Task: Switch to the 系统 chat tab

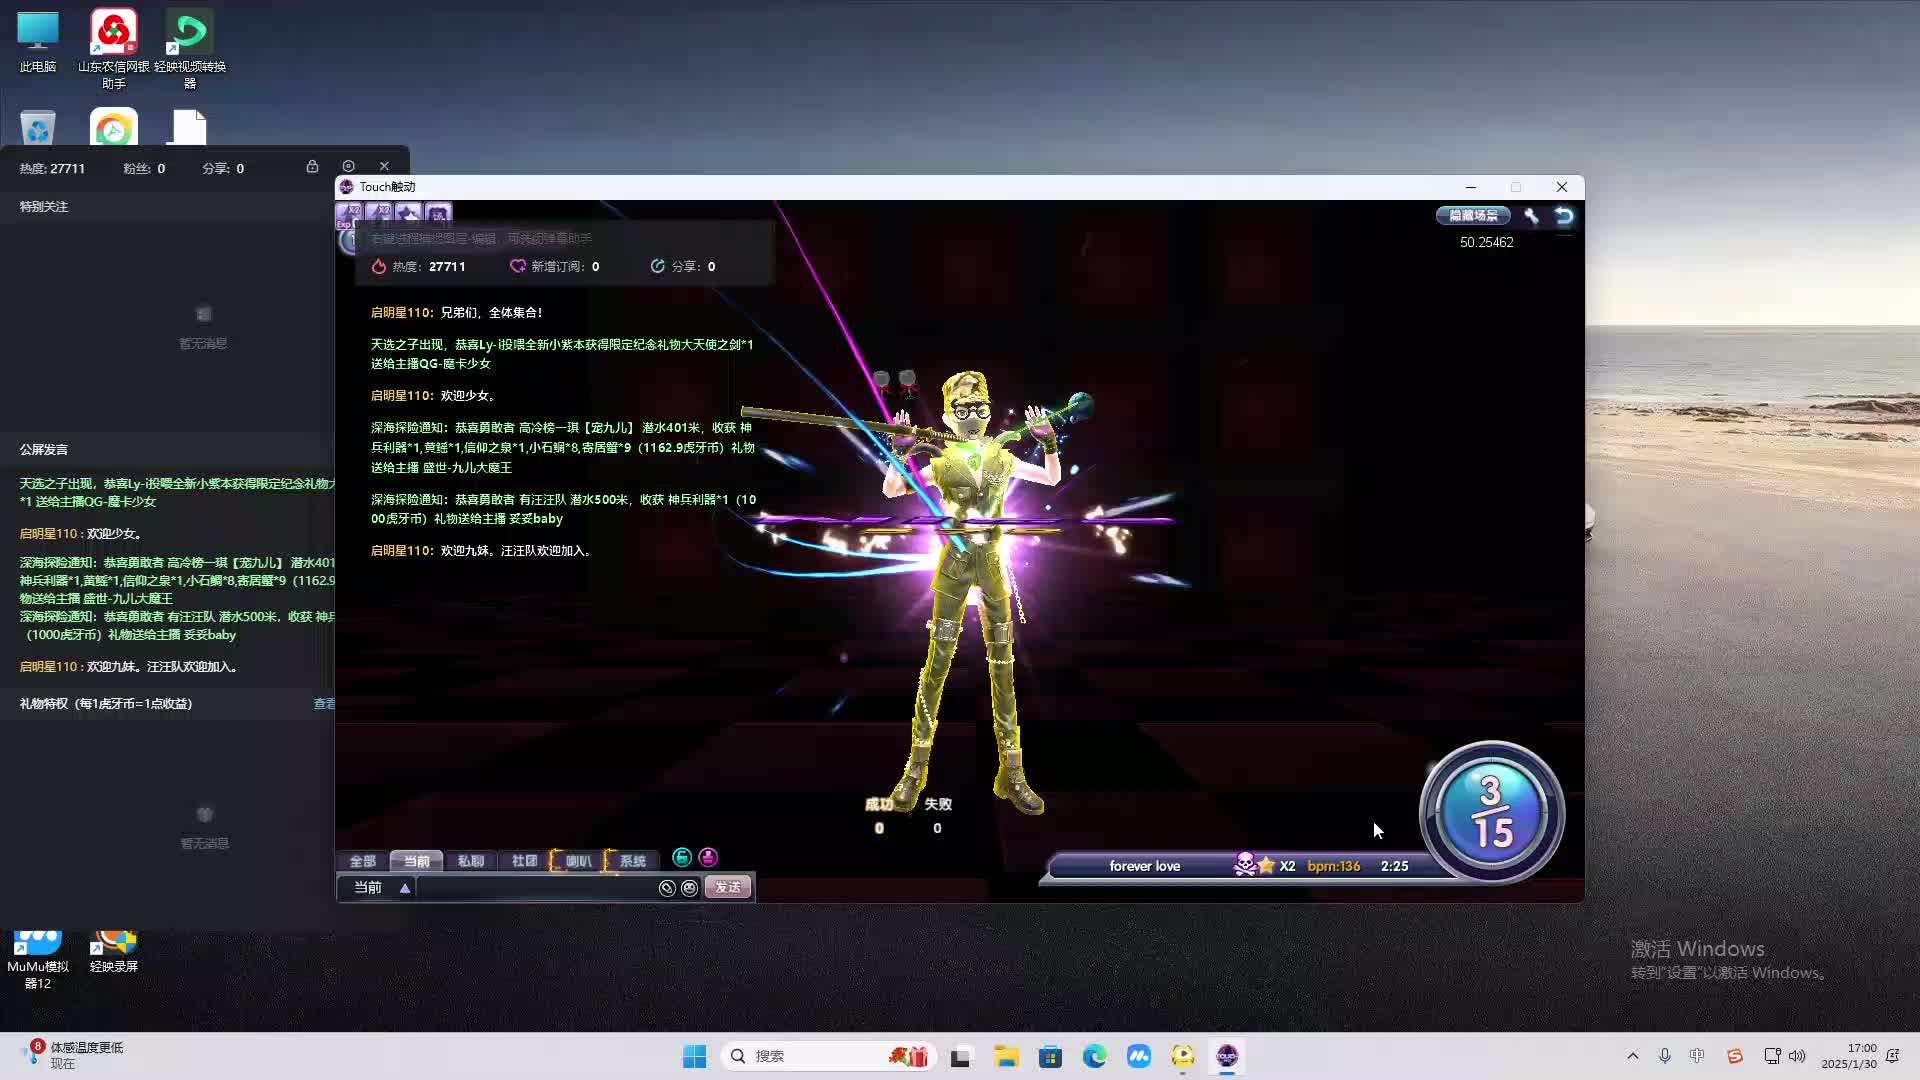Action: 632,861
